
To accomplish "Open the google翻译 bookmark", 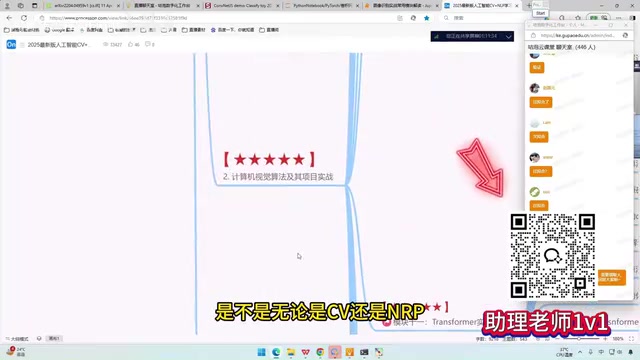I will click(60, 30).
